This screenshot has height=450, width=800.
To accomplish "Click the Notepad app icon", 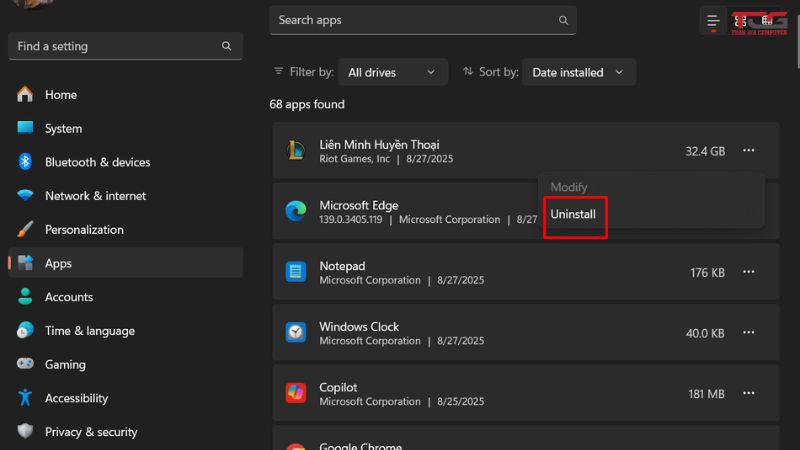I will [x=295, y=271].
